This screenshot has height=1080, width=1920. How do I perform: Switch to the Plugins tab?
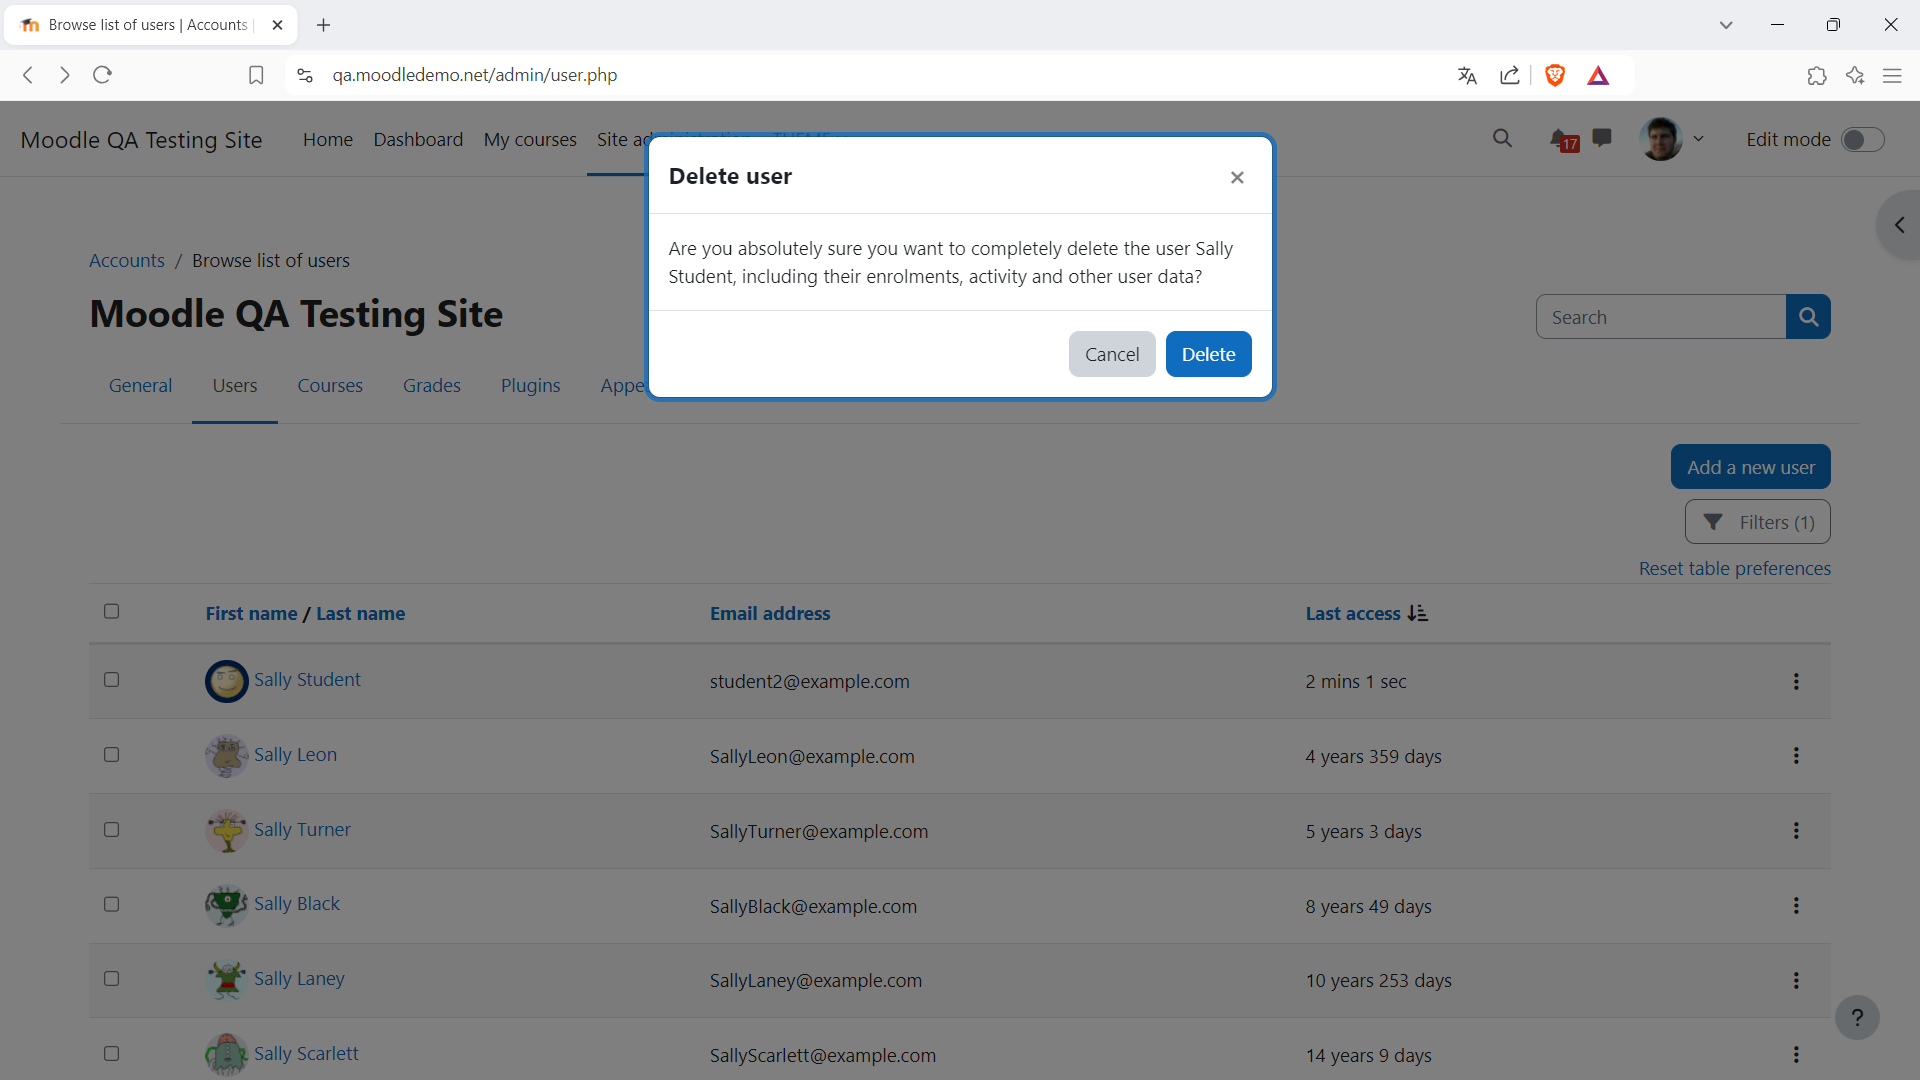click(x=530, y=386)
